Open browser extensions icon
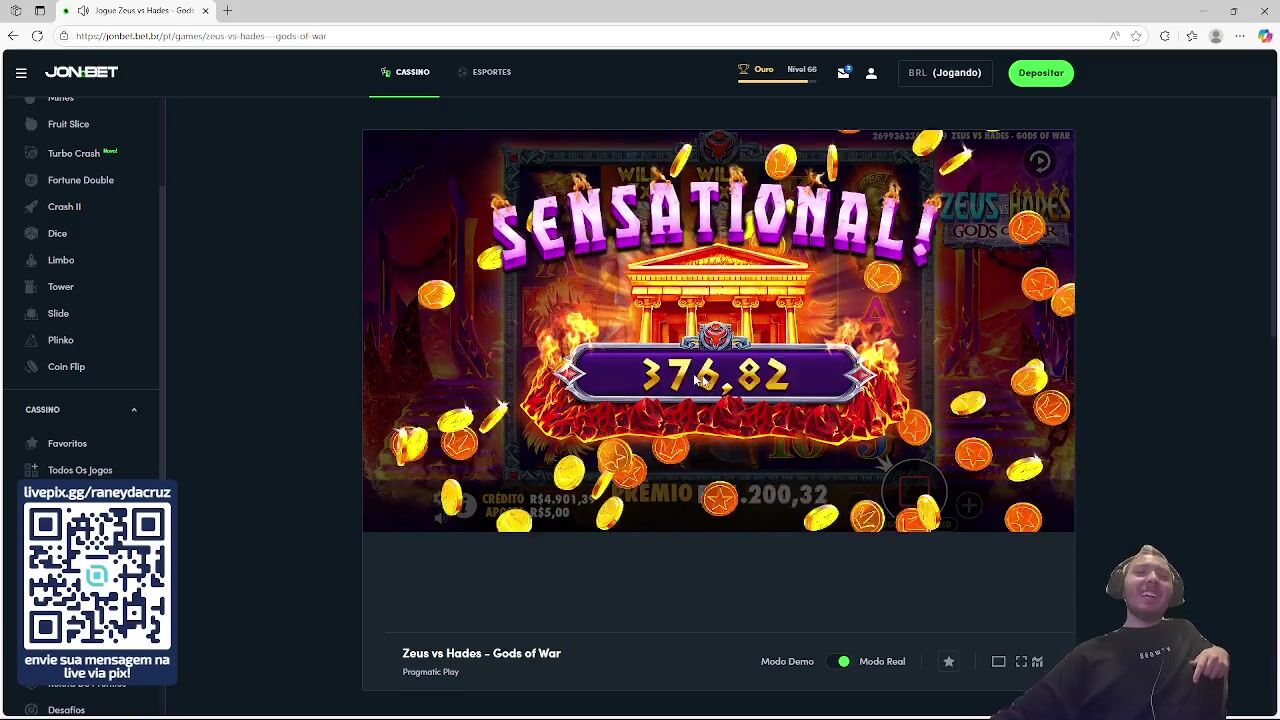Image resolution: width=1280 pixels, height=720 pixels. (x=1165, y=36)
